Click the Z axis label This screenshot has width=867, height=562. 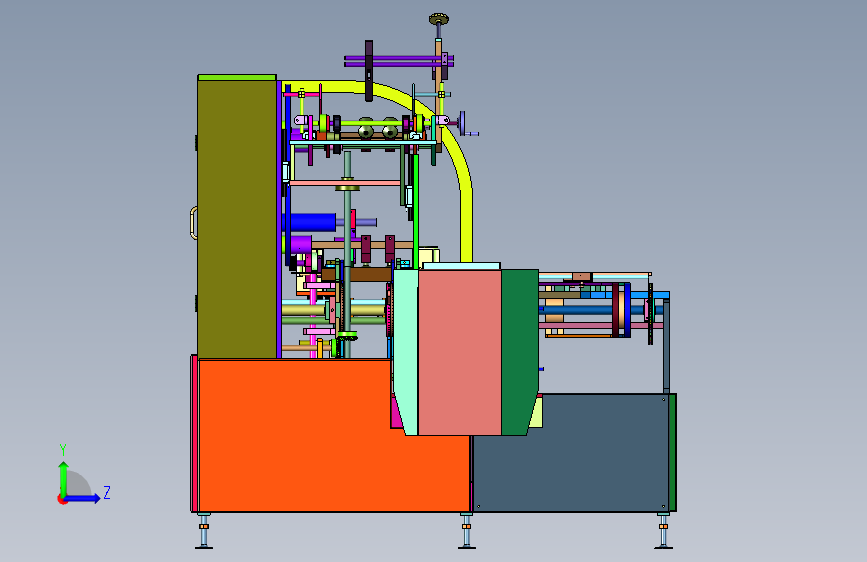click(x=107, y=492)
